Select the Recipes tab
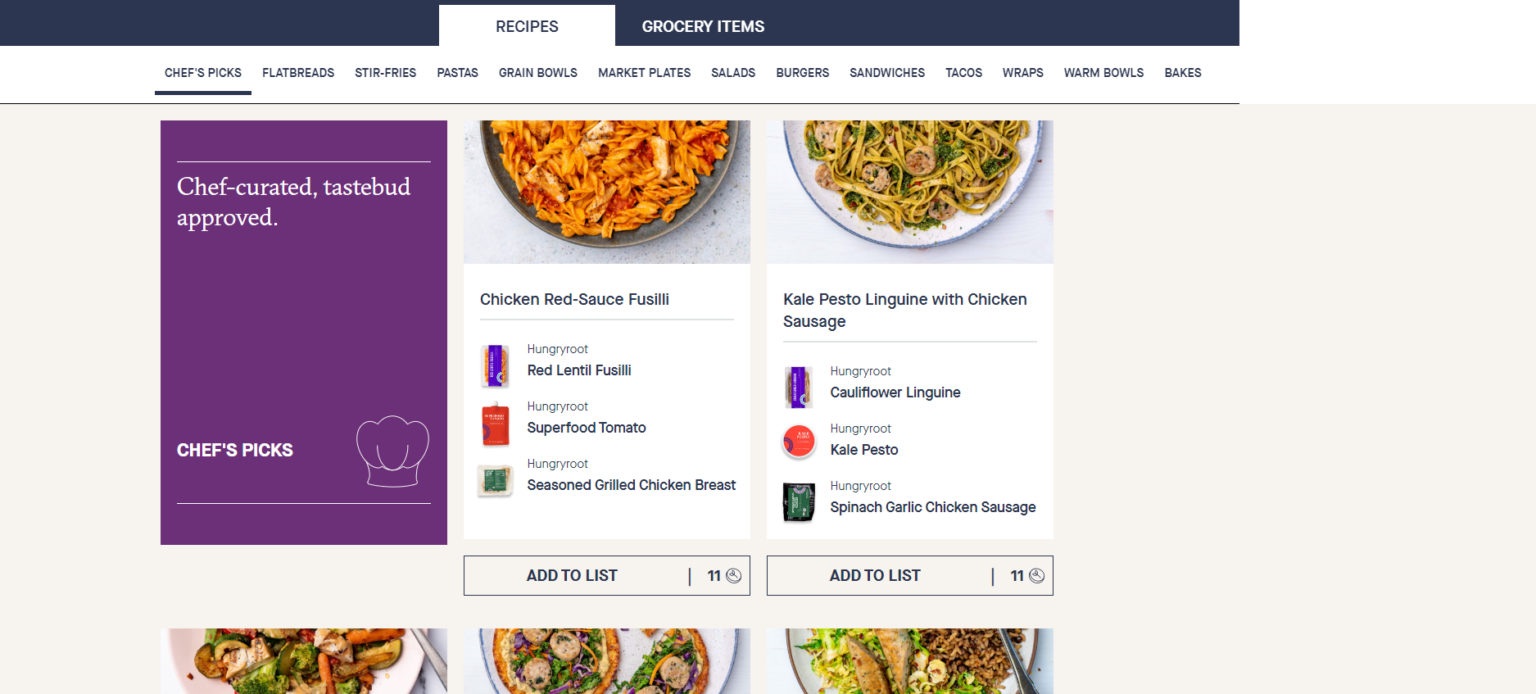The image size is (1536, 694). pos(527,27)
